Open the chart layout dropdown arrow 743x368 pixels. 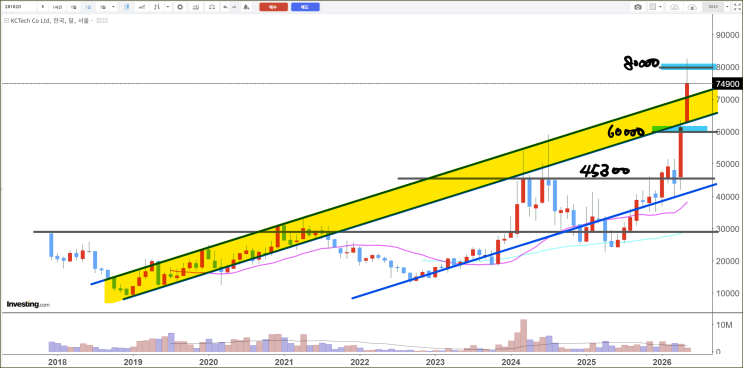pyautogui.click(x=661, y=7)
